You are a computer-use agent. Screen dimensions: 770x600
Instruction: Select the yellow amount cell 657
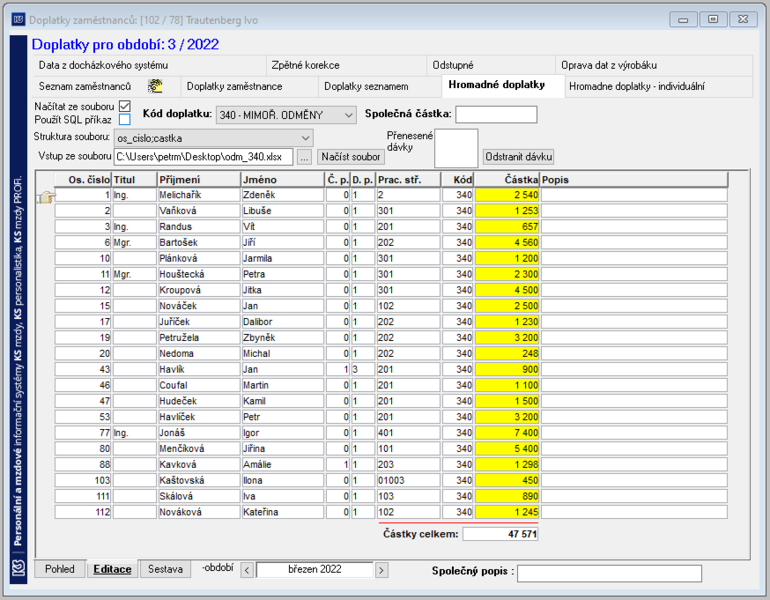click(x=507, y=226)
